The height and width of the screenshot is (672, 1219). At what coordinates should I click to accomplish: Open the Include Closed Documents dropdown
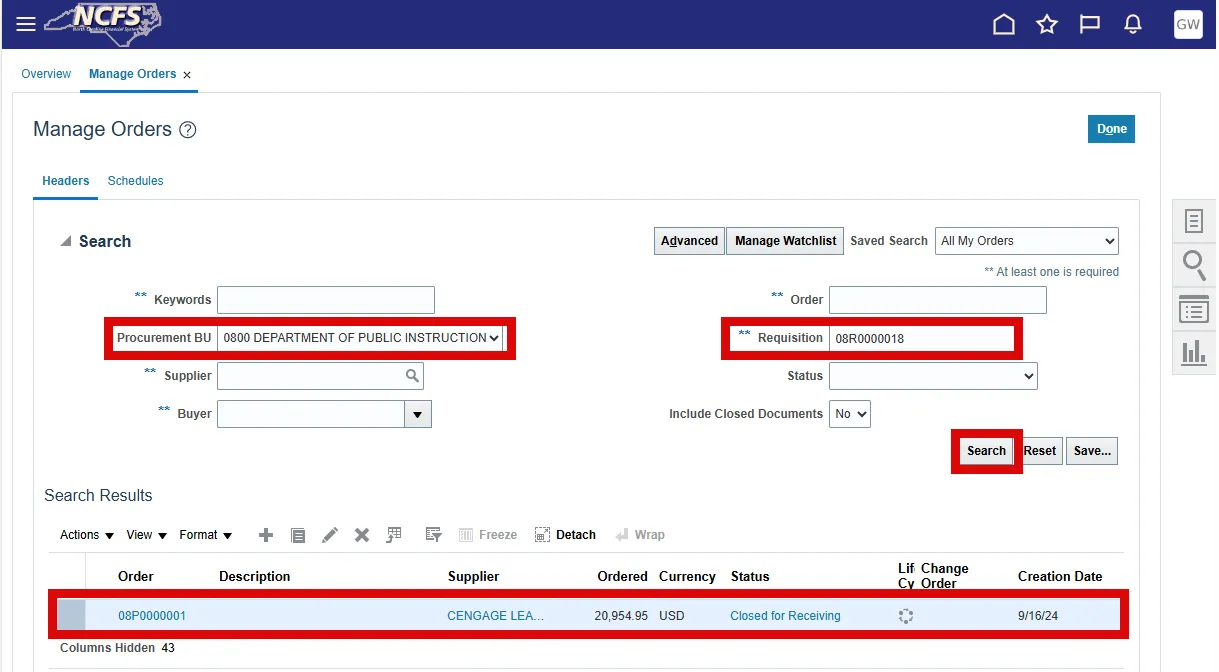[849, 414]
